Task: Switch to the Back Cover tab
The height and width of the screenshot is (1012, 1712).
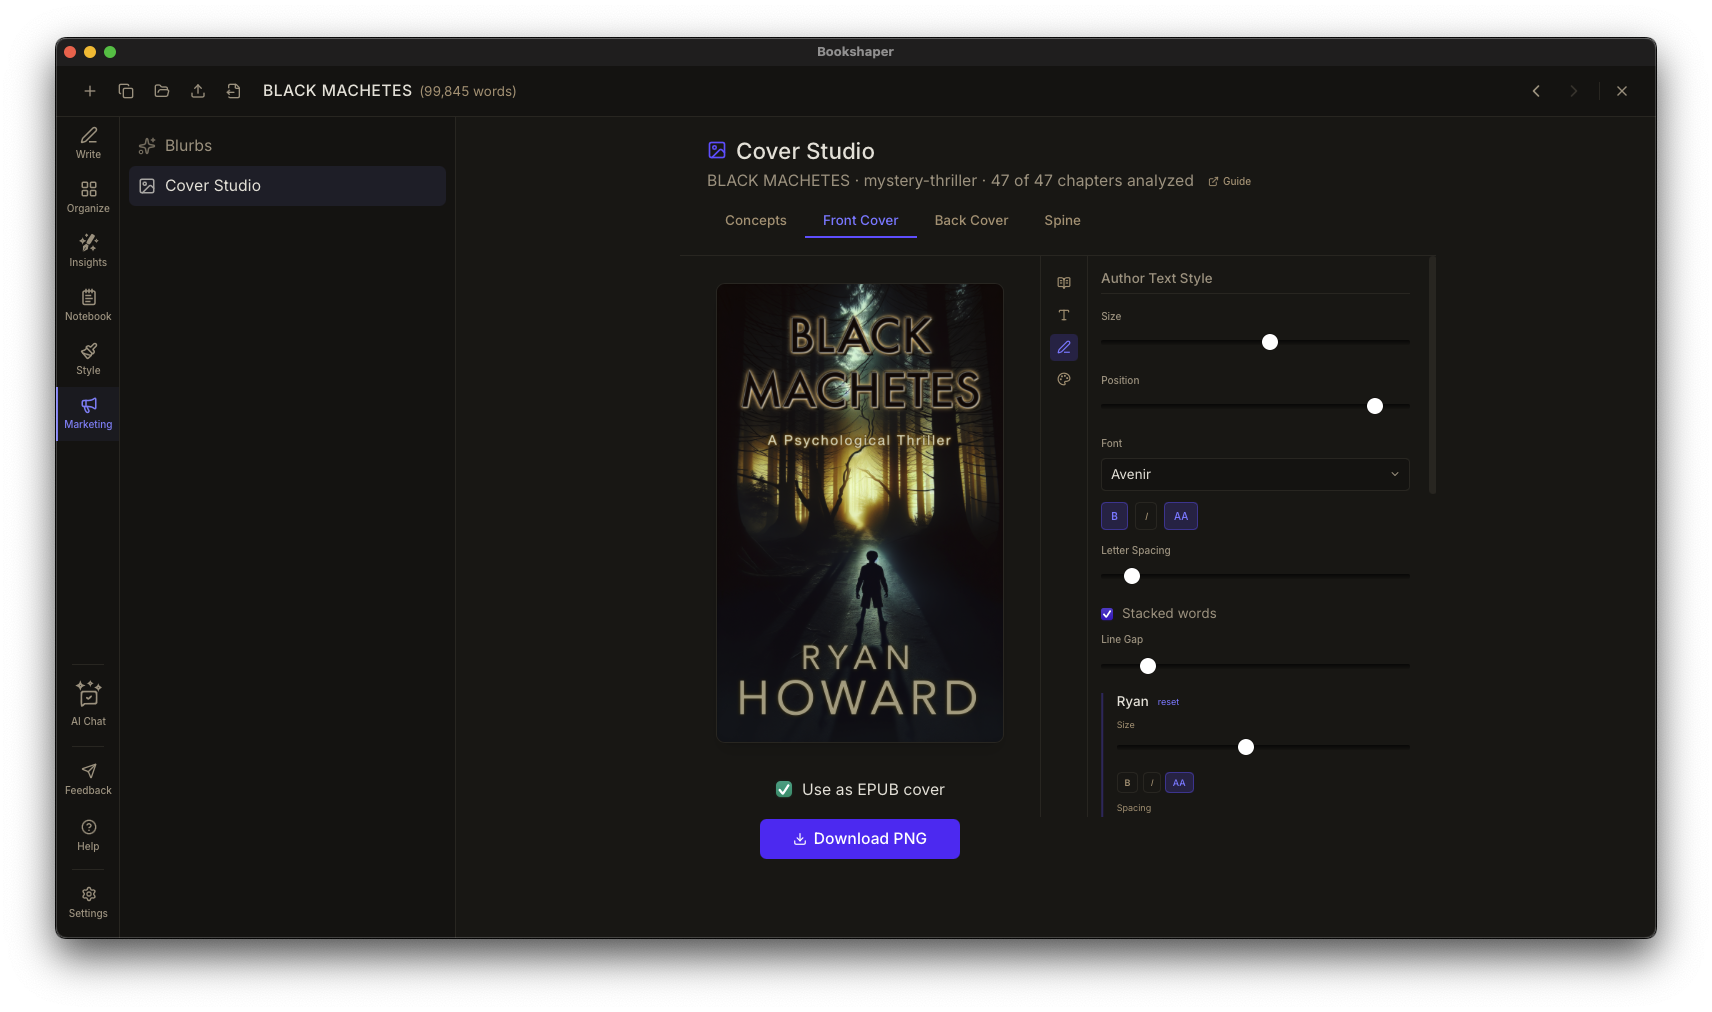Action: pos(971,220)
